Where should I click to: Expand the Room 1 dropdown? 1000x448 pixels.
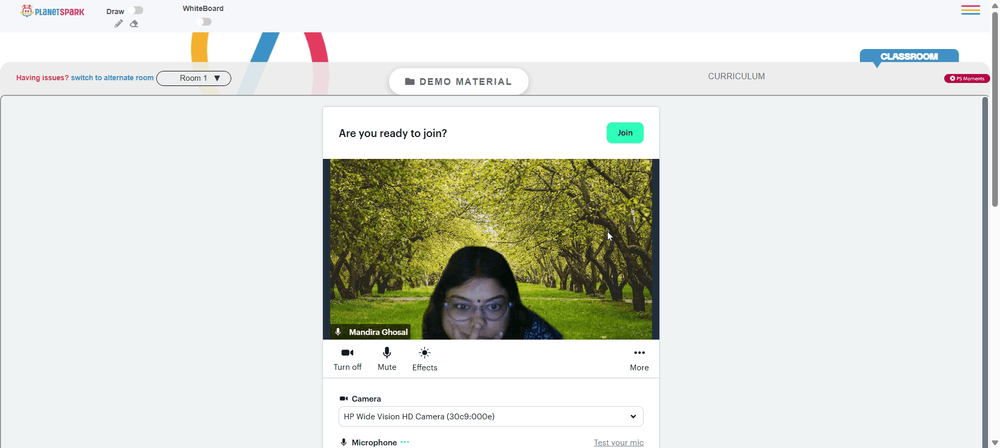[x=194, y=78]
